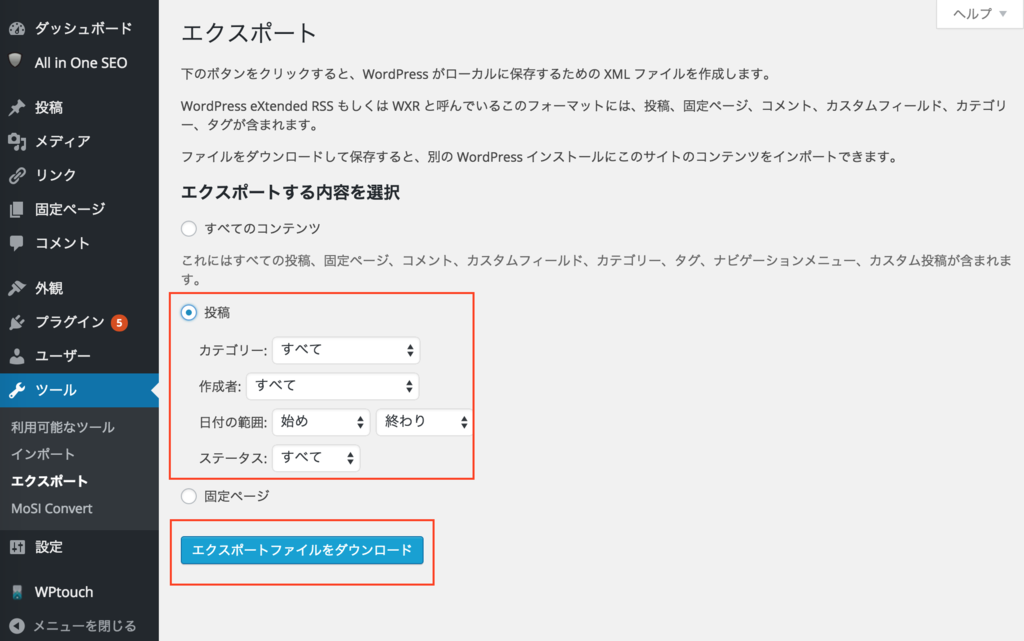Click the plug icon beside プラグイン

coord(17,322)
